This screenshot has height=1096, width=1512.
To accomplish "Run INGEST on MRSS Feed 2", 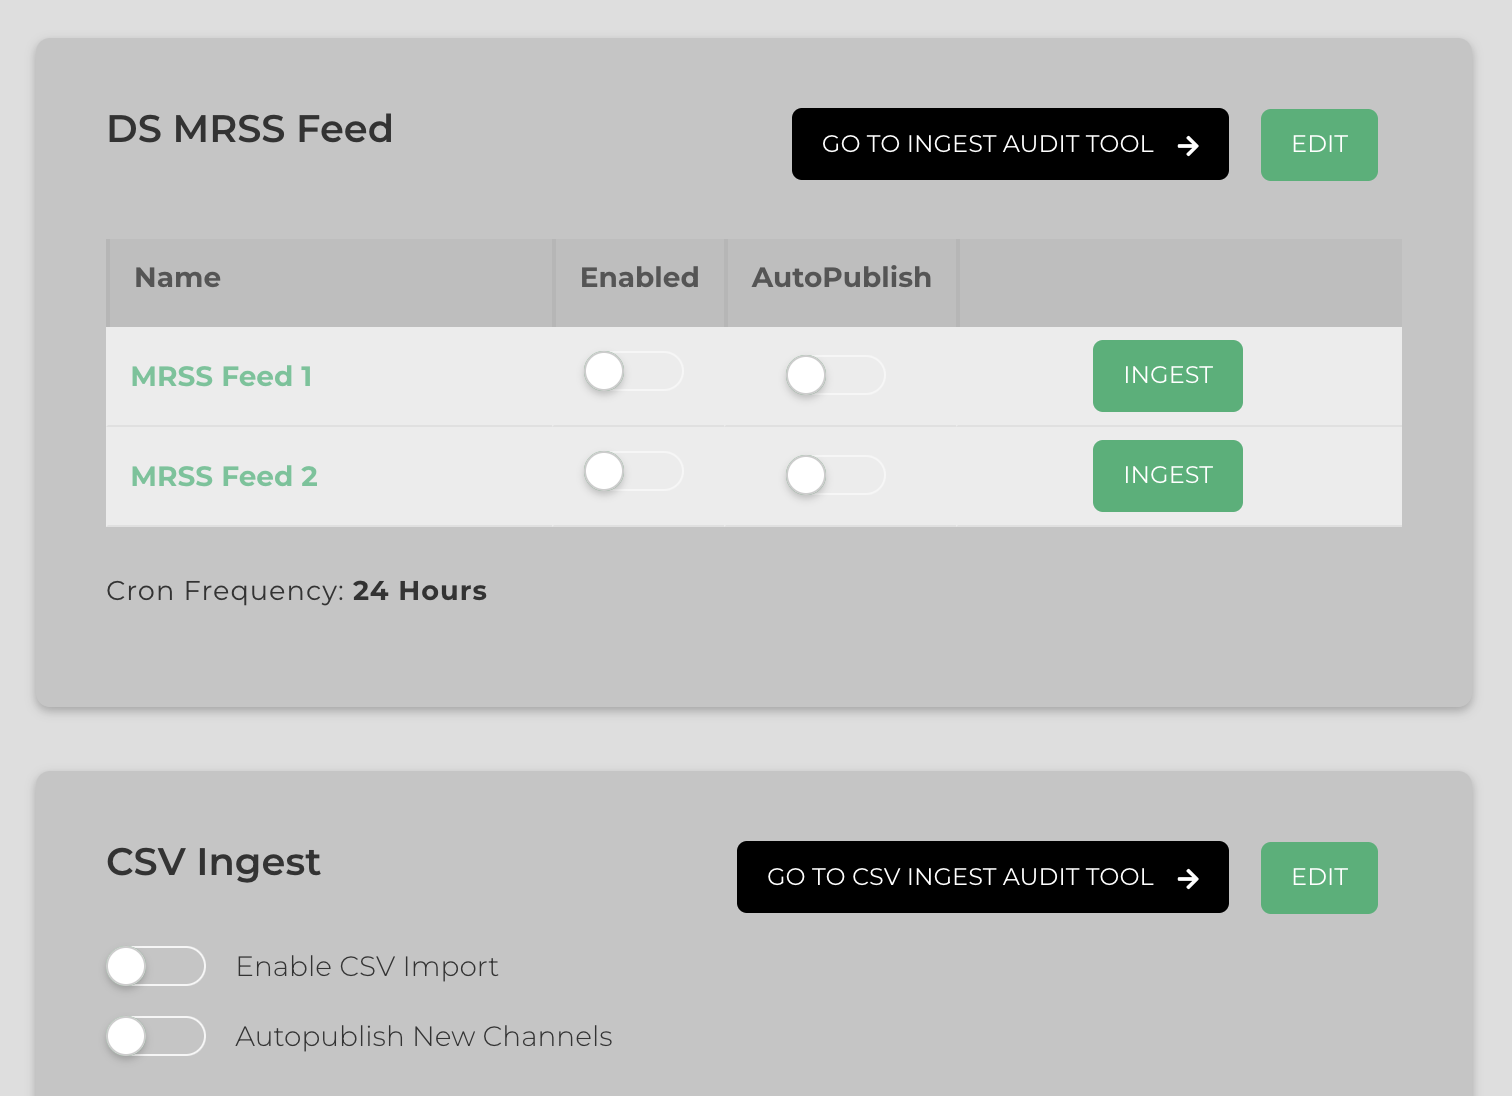I will 1167,476.
